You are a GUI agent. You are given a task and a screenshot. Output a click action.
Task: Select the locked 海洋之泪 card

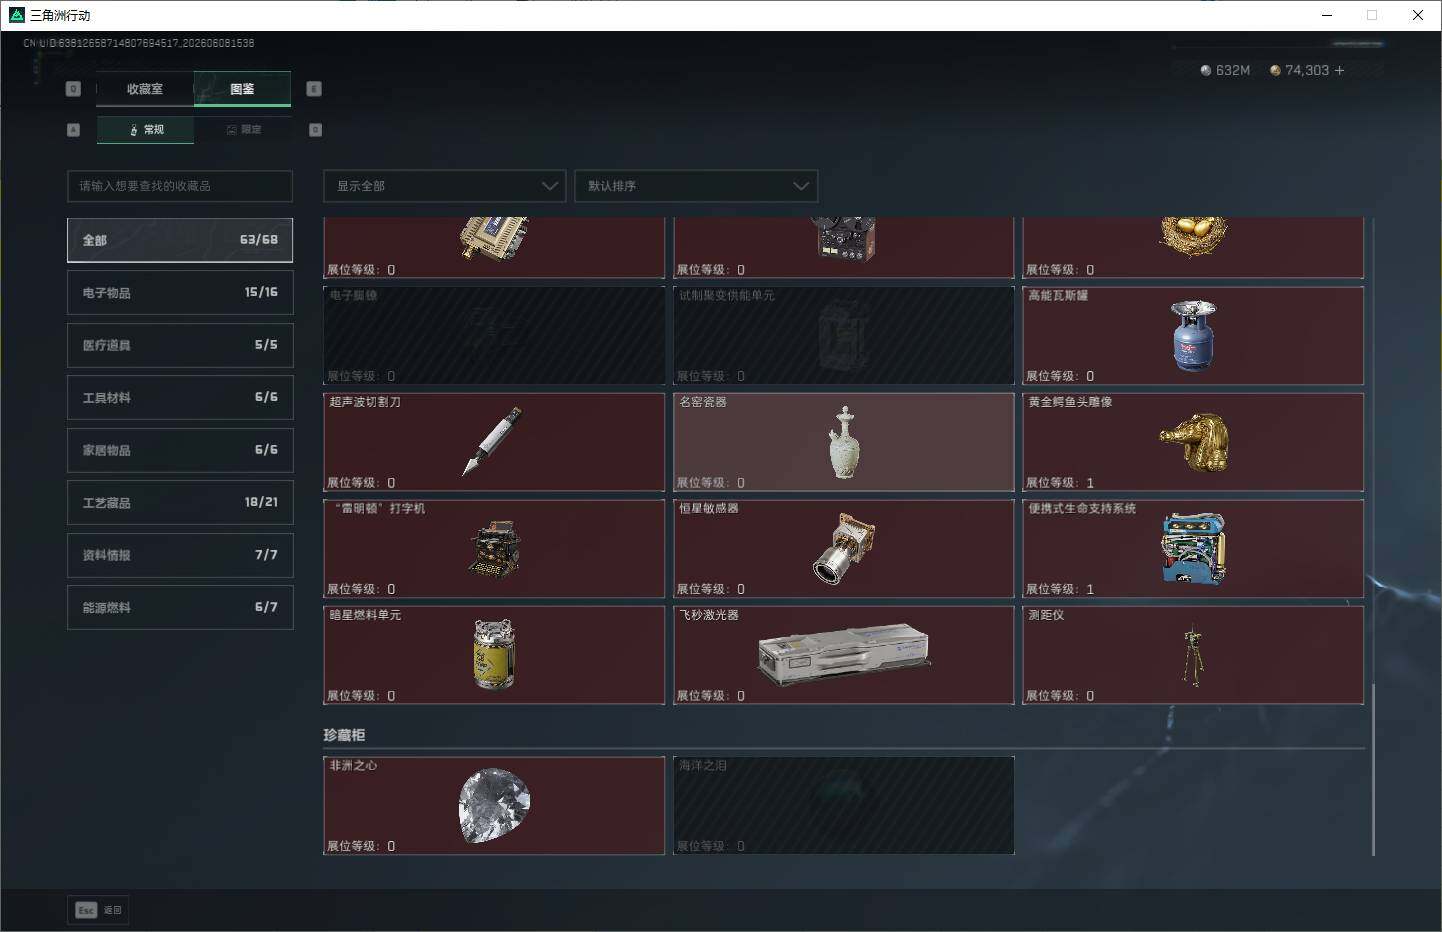[844, 806]
